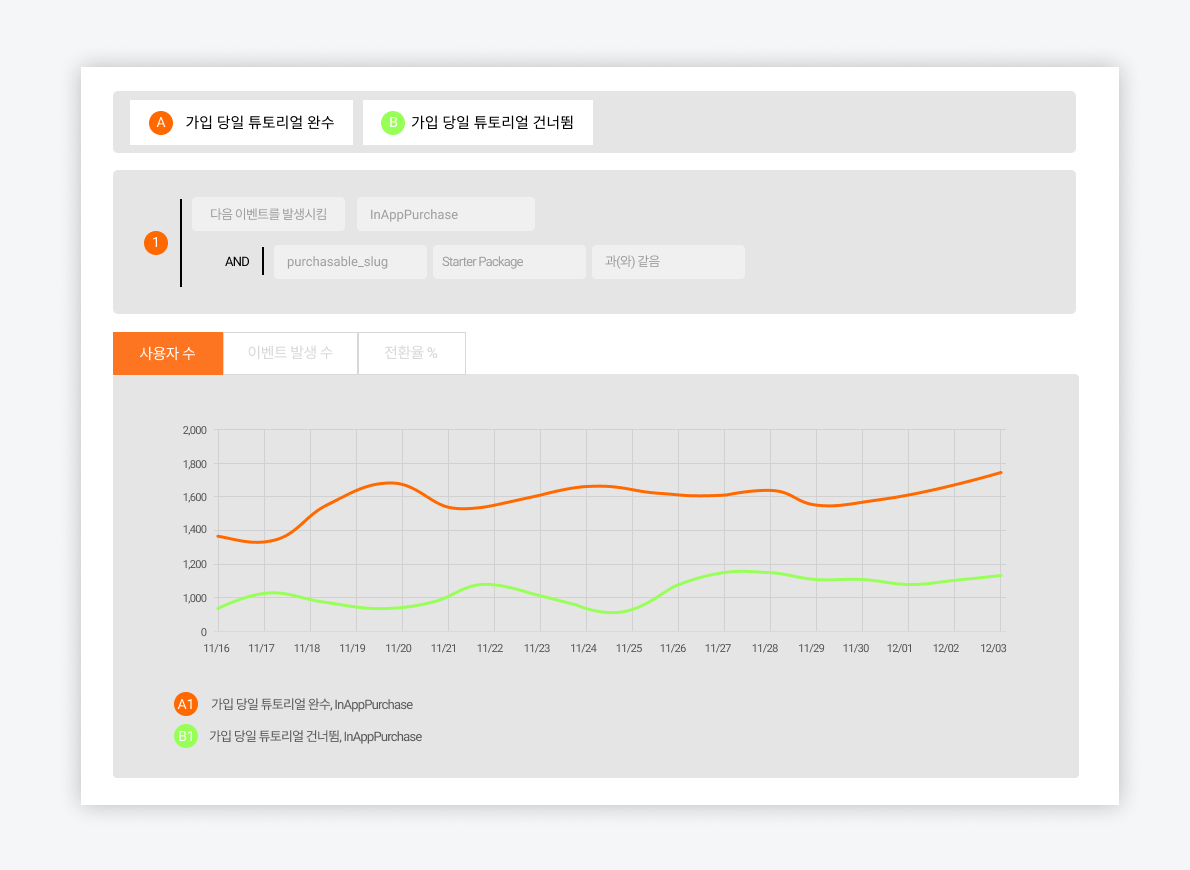Click the AND operator label
1190x870 pixels.
pos(237,262)
